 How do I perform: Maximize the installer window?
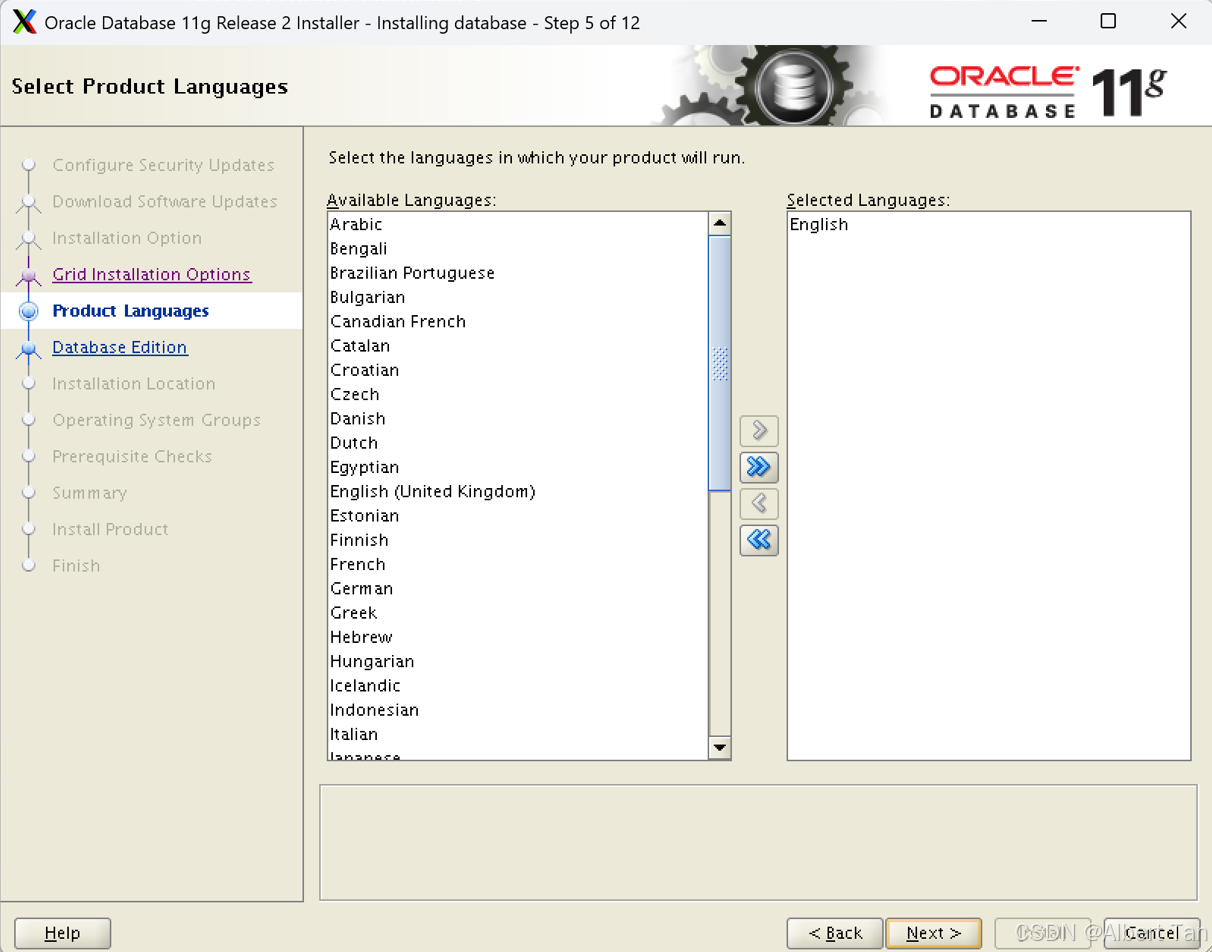pyautogui.click(x=1108, y=21)
